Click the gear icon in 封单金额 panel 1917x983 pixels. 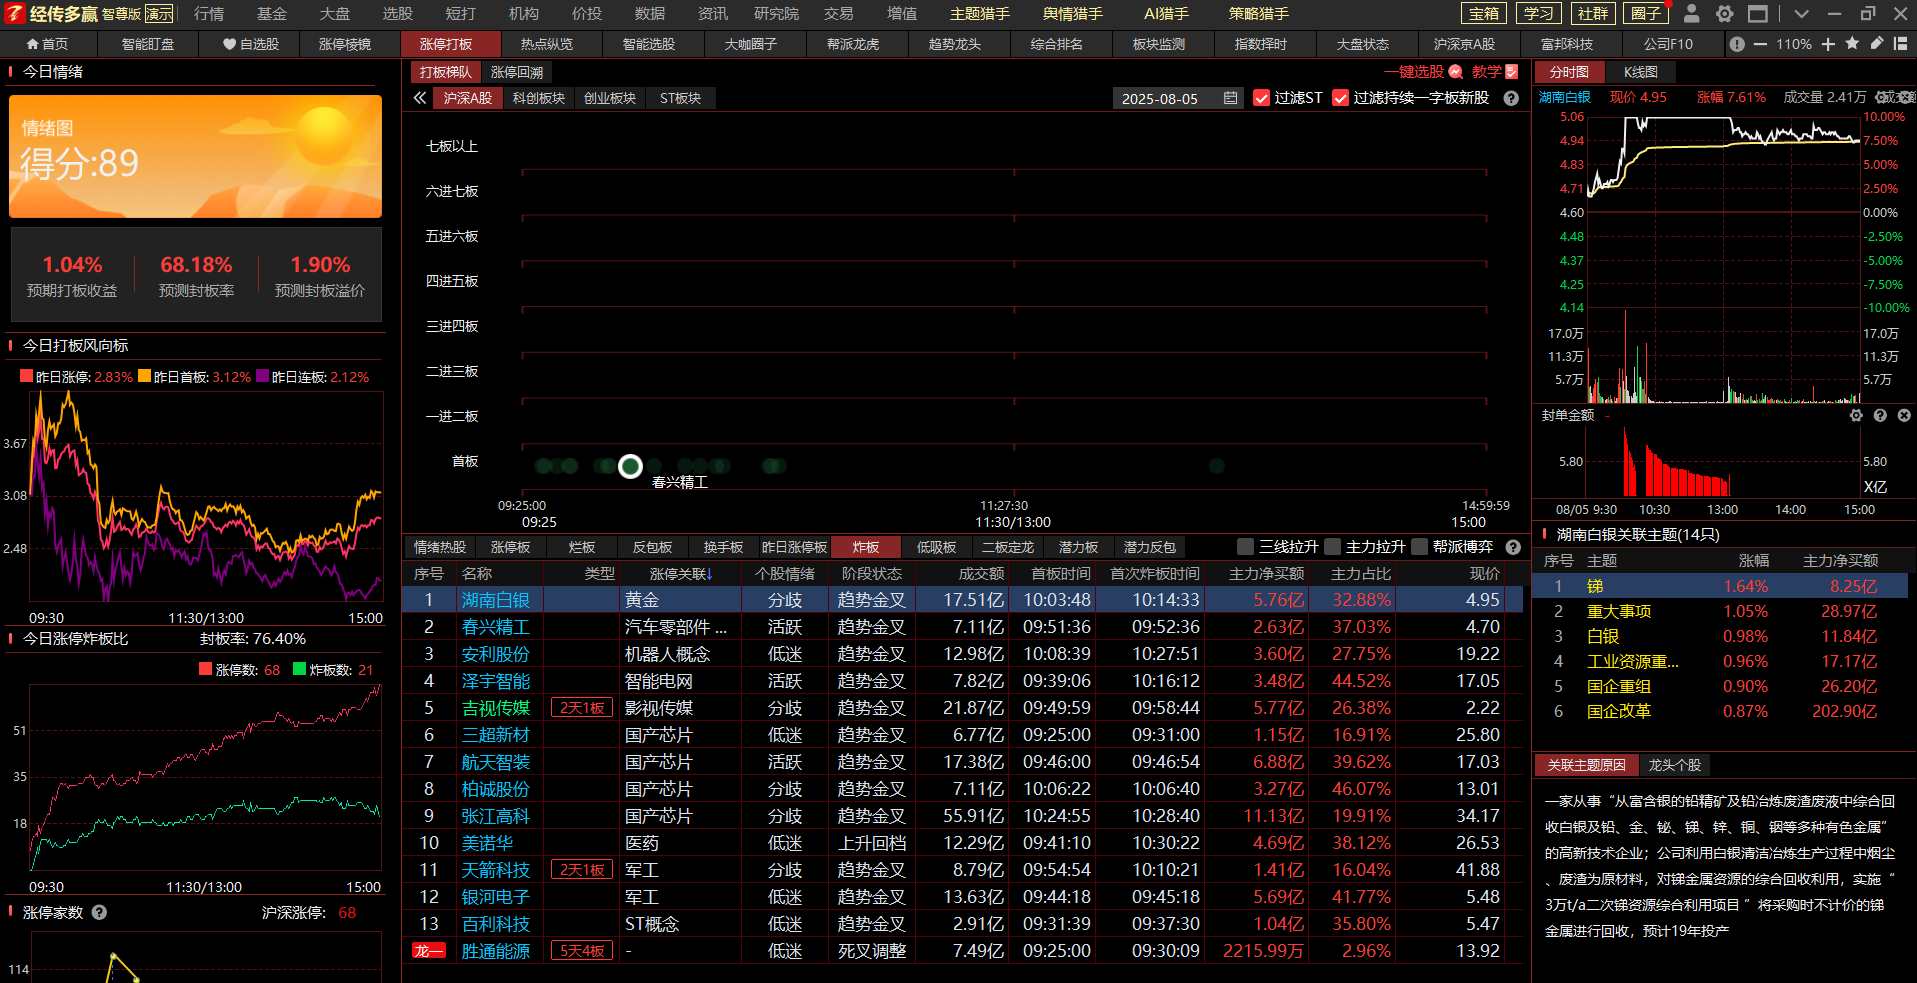pyautogui.click(x=1856, y=415)
